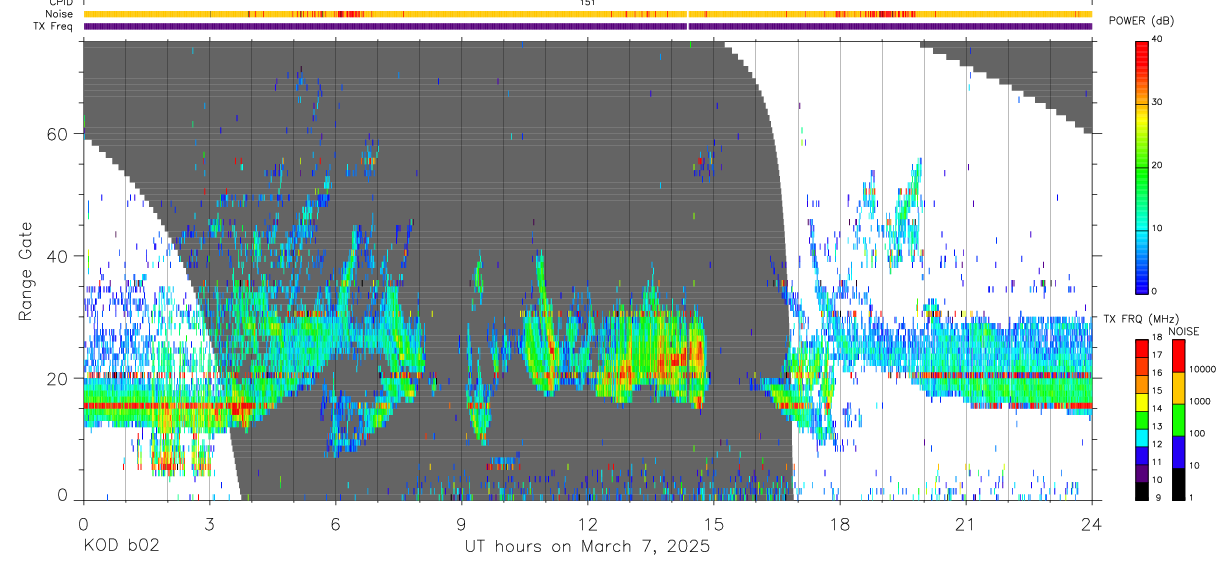Select the orange noise swatch 1000-10000
Image resolution: width=1228 pixels, height=567 pixels.
pyautogui.click(x=1177, y=387)
